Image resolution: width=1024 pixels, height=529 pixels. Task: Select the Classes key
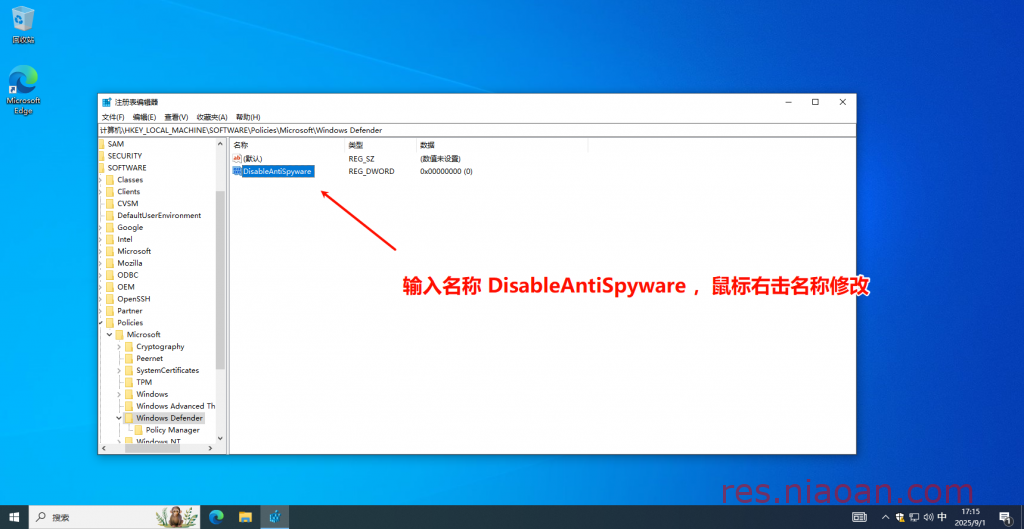tap(130, 180)
